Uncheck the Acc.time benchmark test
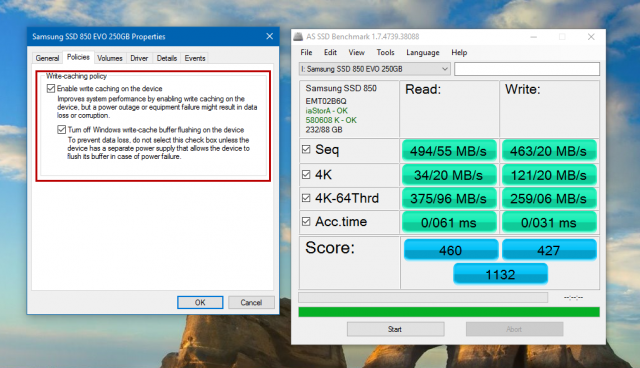640x368 pixels. tap(306, 222)
